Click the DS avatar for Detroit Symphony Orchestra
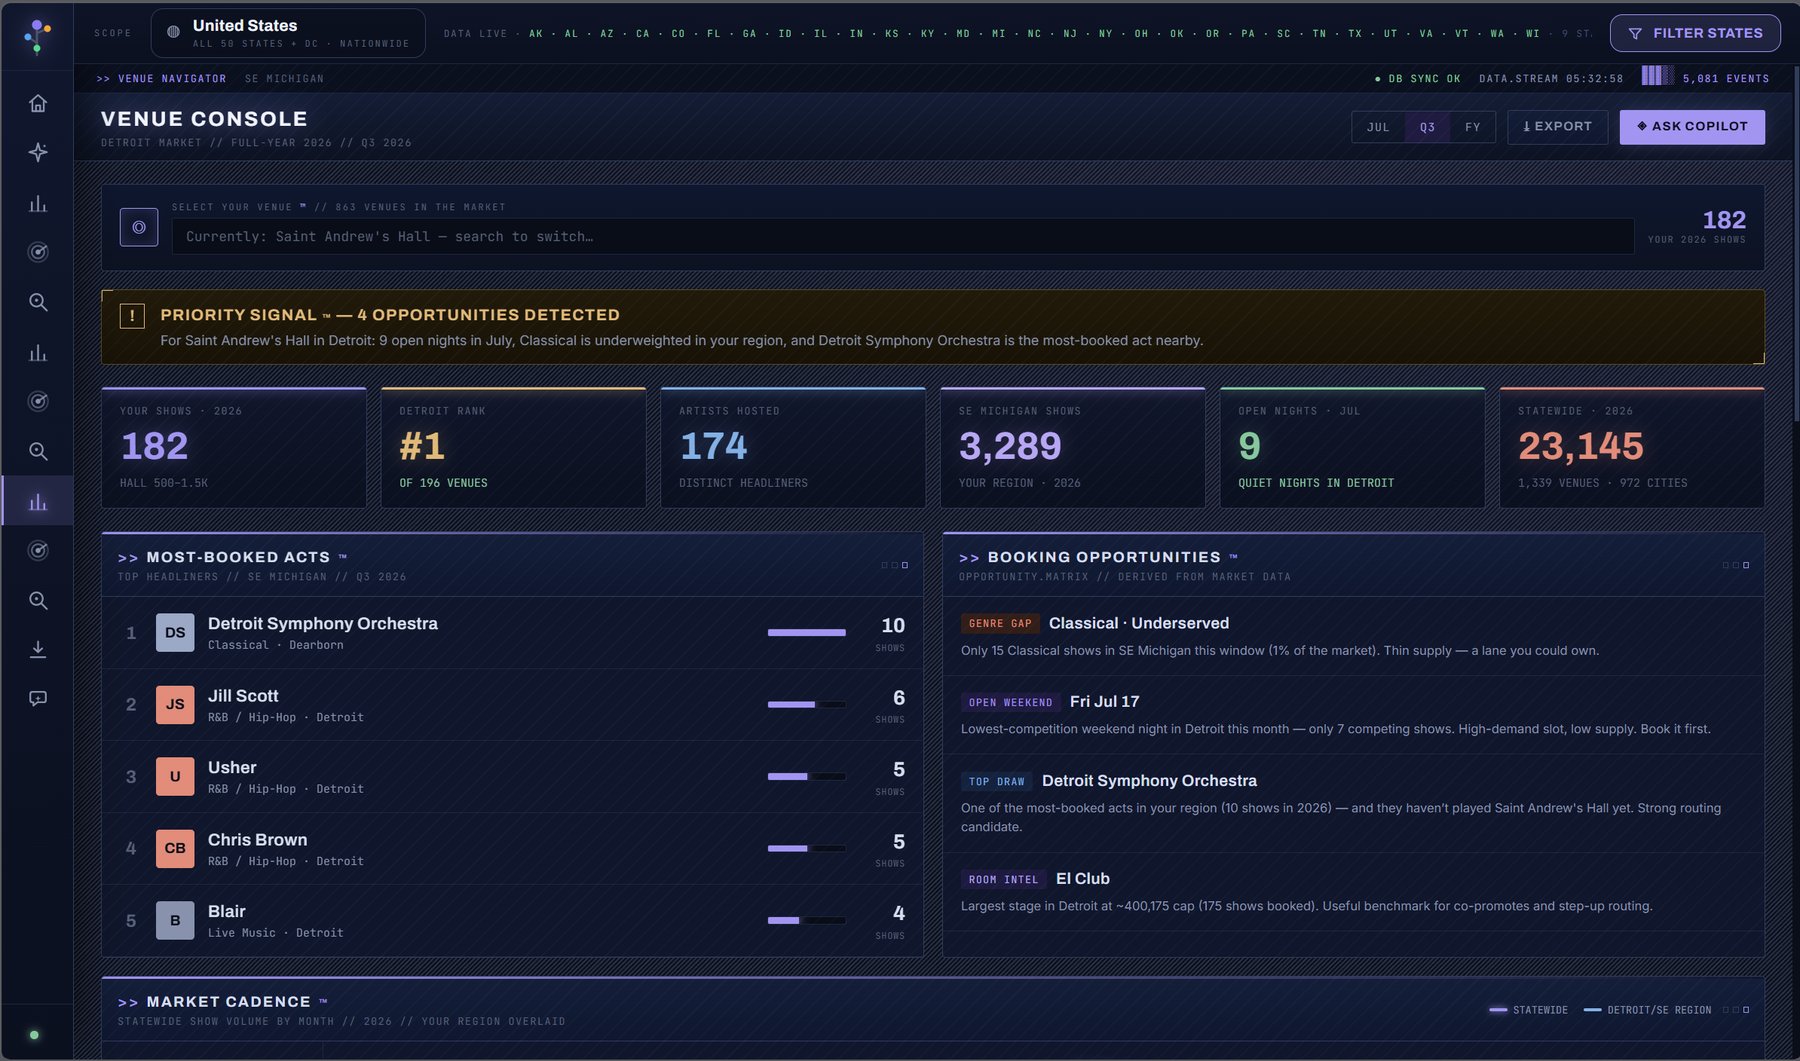This screenshot has width=1800, height=1061. click(x=175, y=633)
